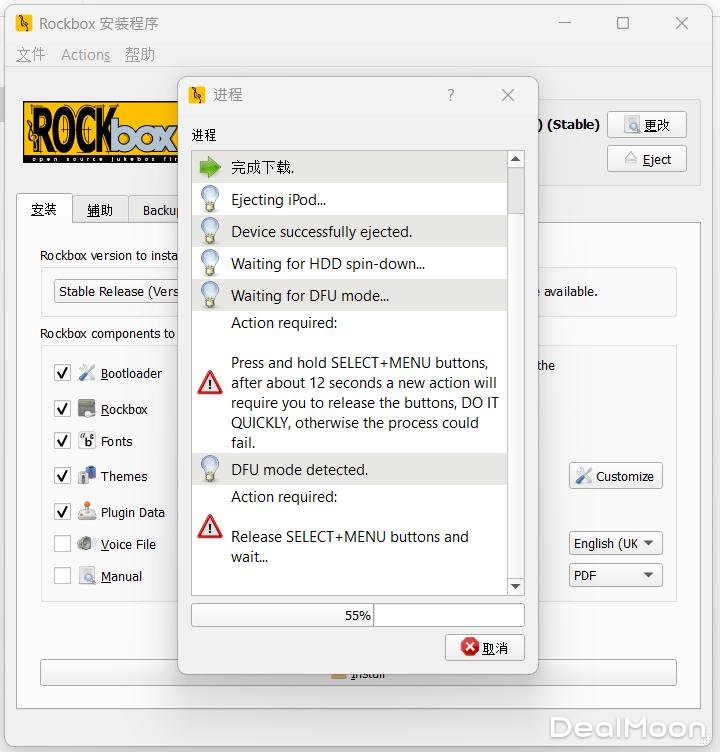Click the Themes paintbrush icon
Viewport: 720px width, 752px height.
(87, 476)
